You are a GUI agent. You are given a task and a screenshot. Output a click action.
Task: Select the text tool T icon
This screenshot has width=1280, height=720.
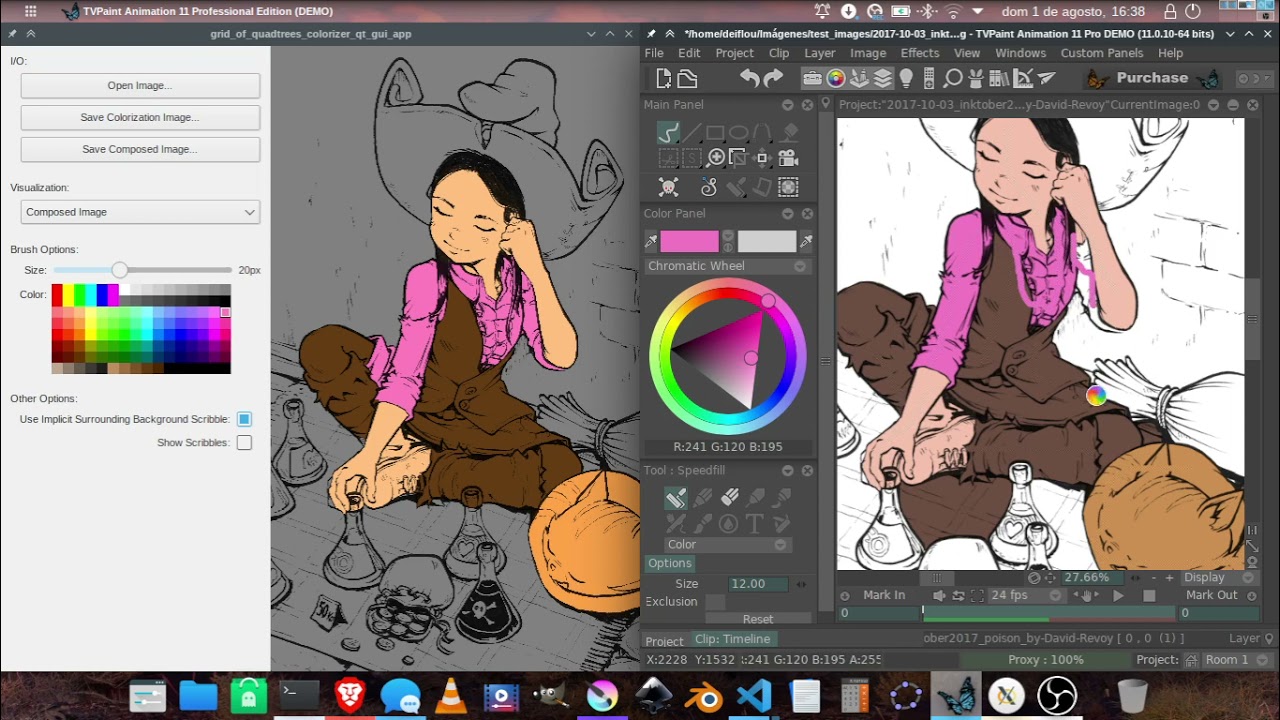pyautogui.click(x=754, y=523)
